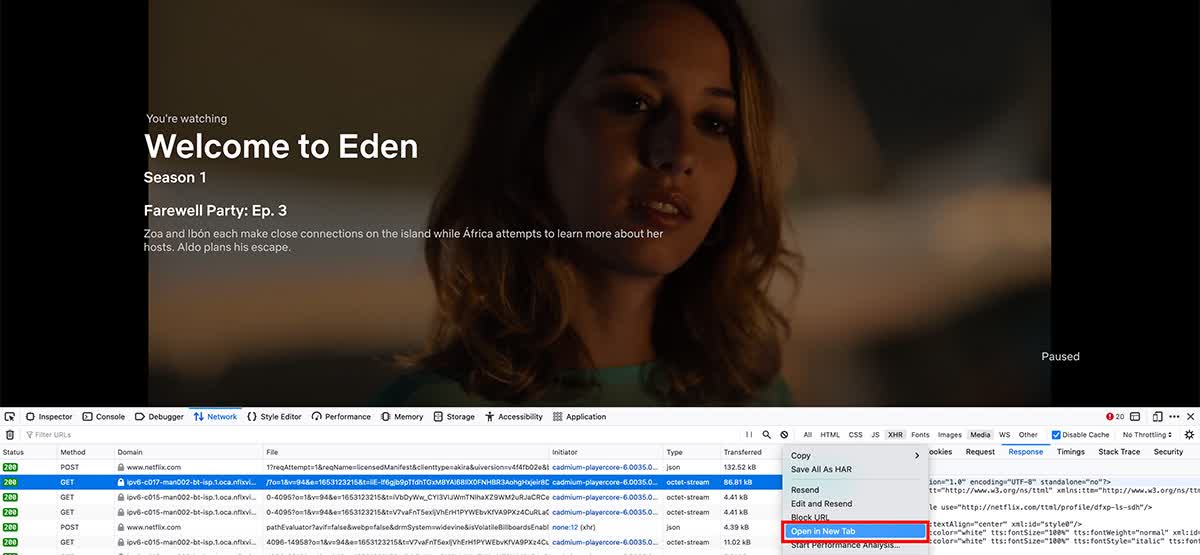Open the Response details tab

1026,452
